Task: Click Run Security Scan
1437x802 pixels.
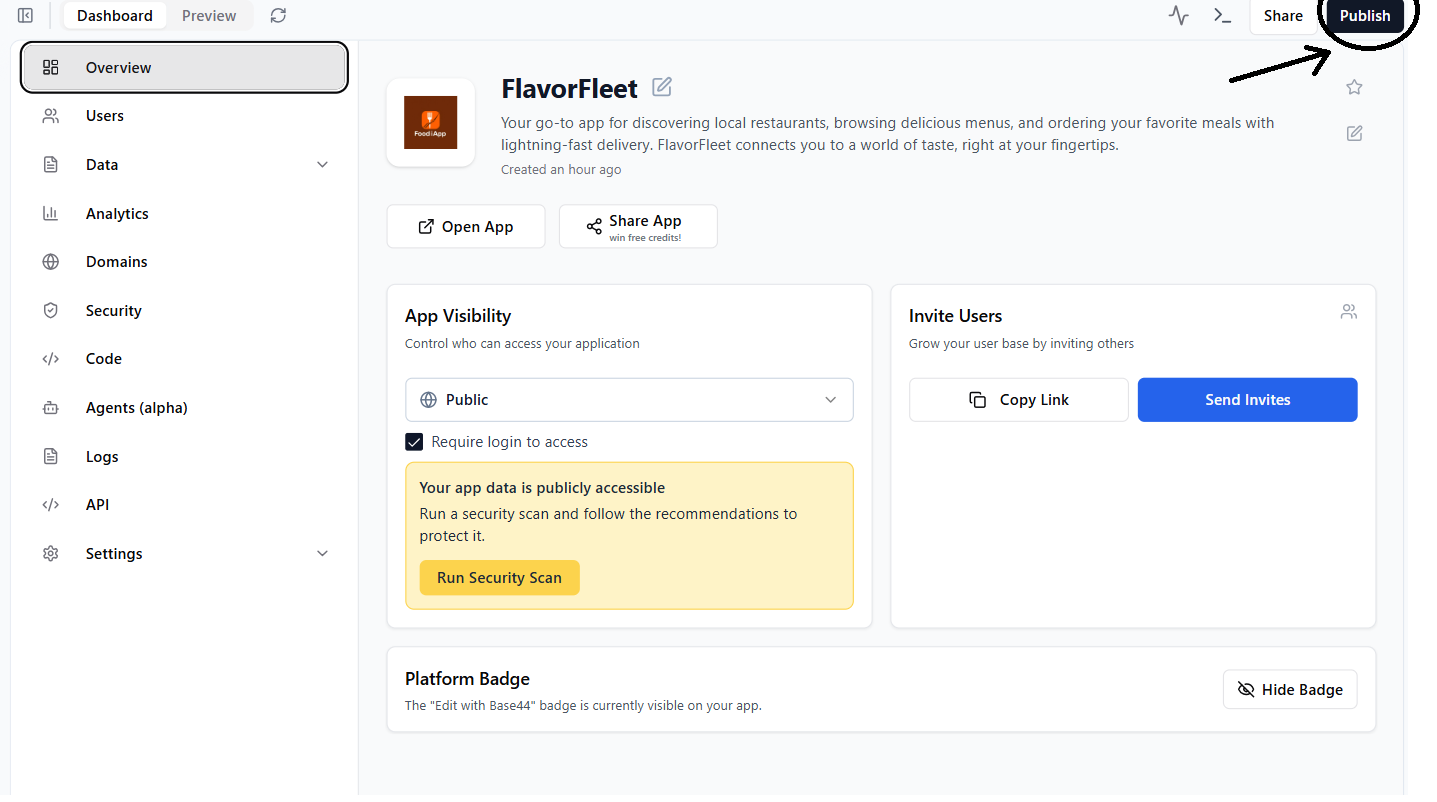Action: point(499,577)
